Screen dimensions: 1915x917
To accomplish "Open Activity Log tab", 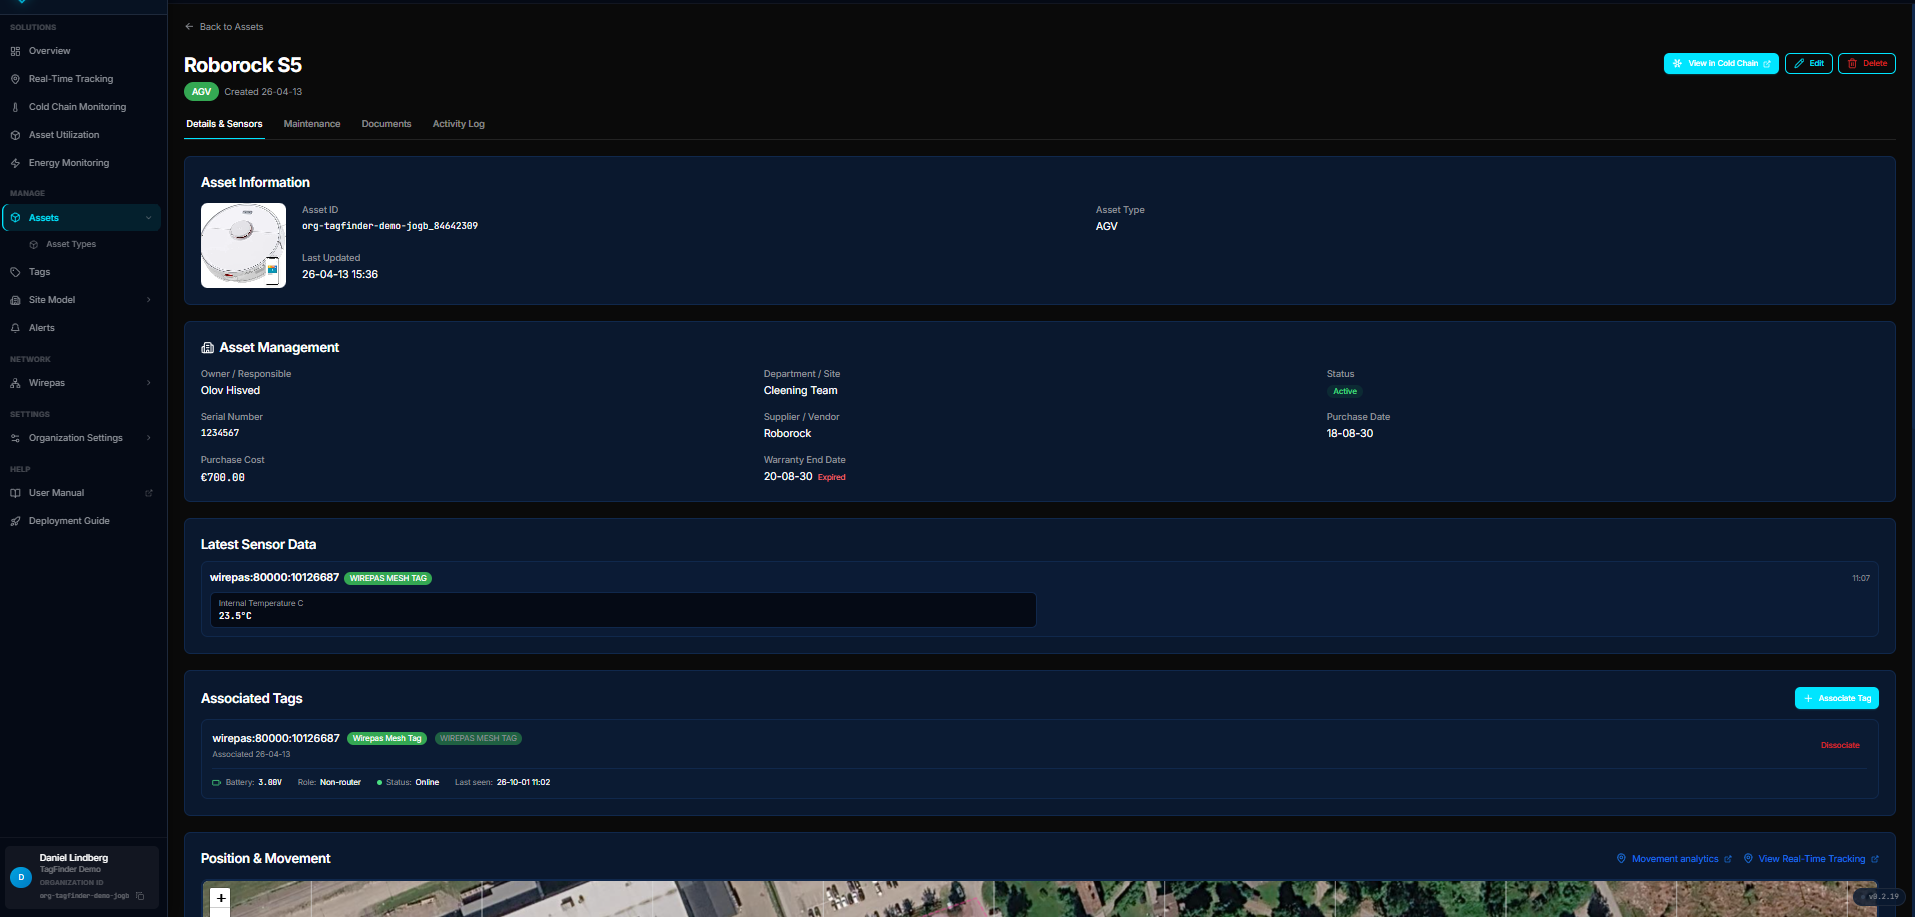I will point(458,124).
